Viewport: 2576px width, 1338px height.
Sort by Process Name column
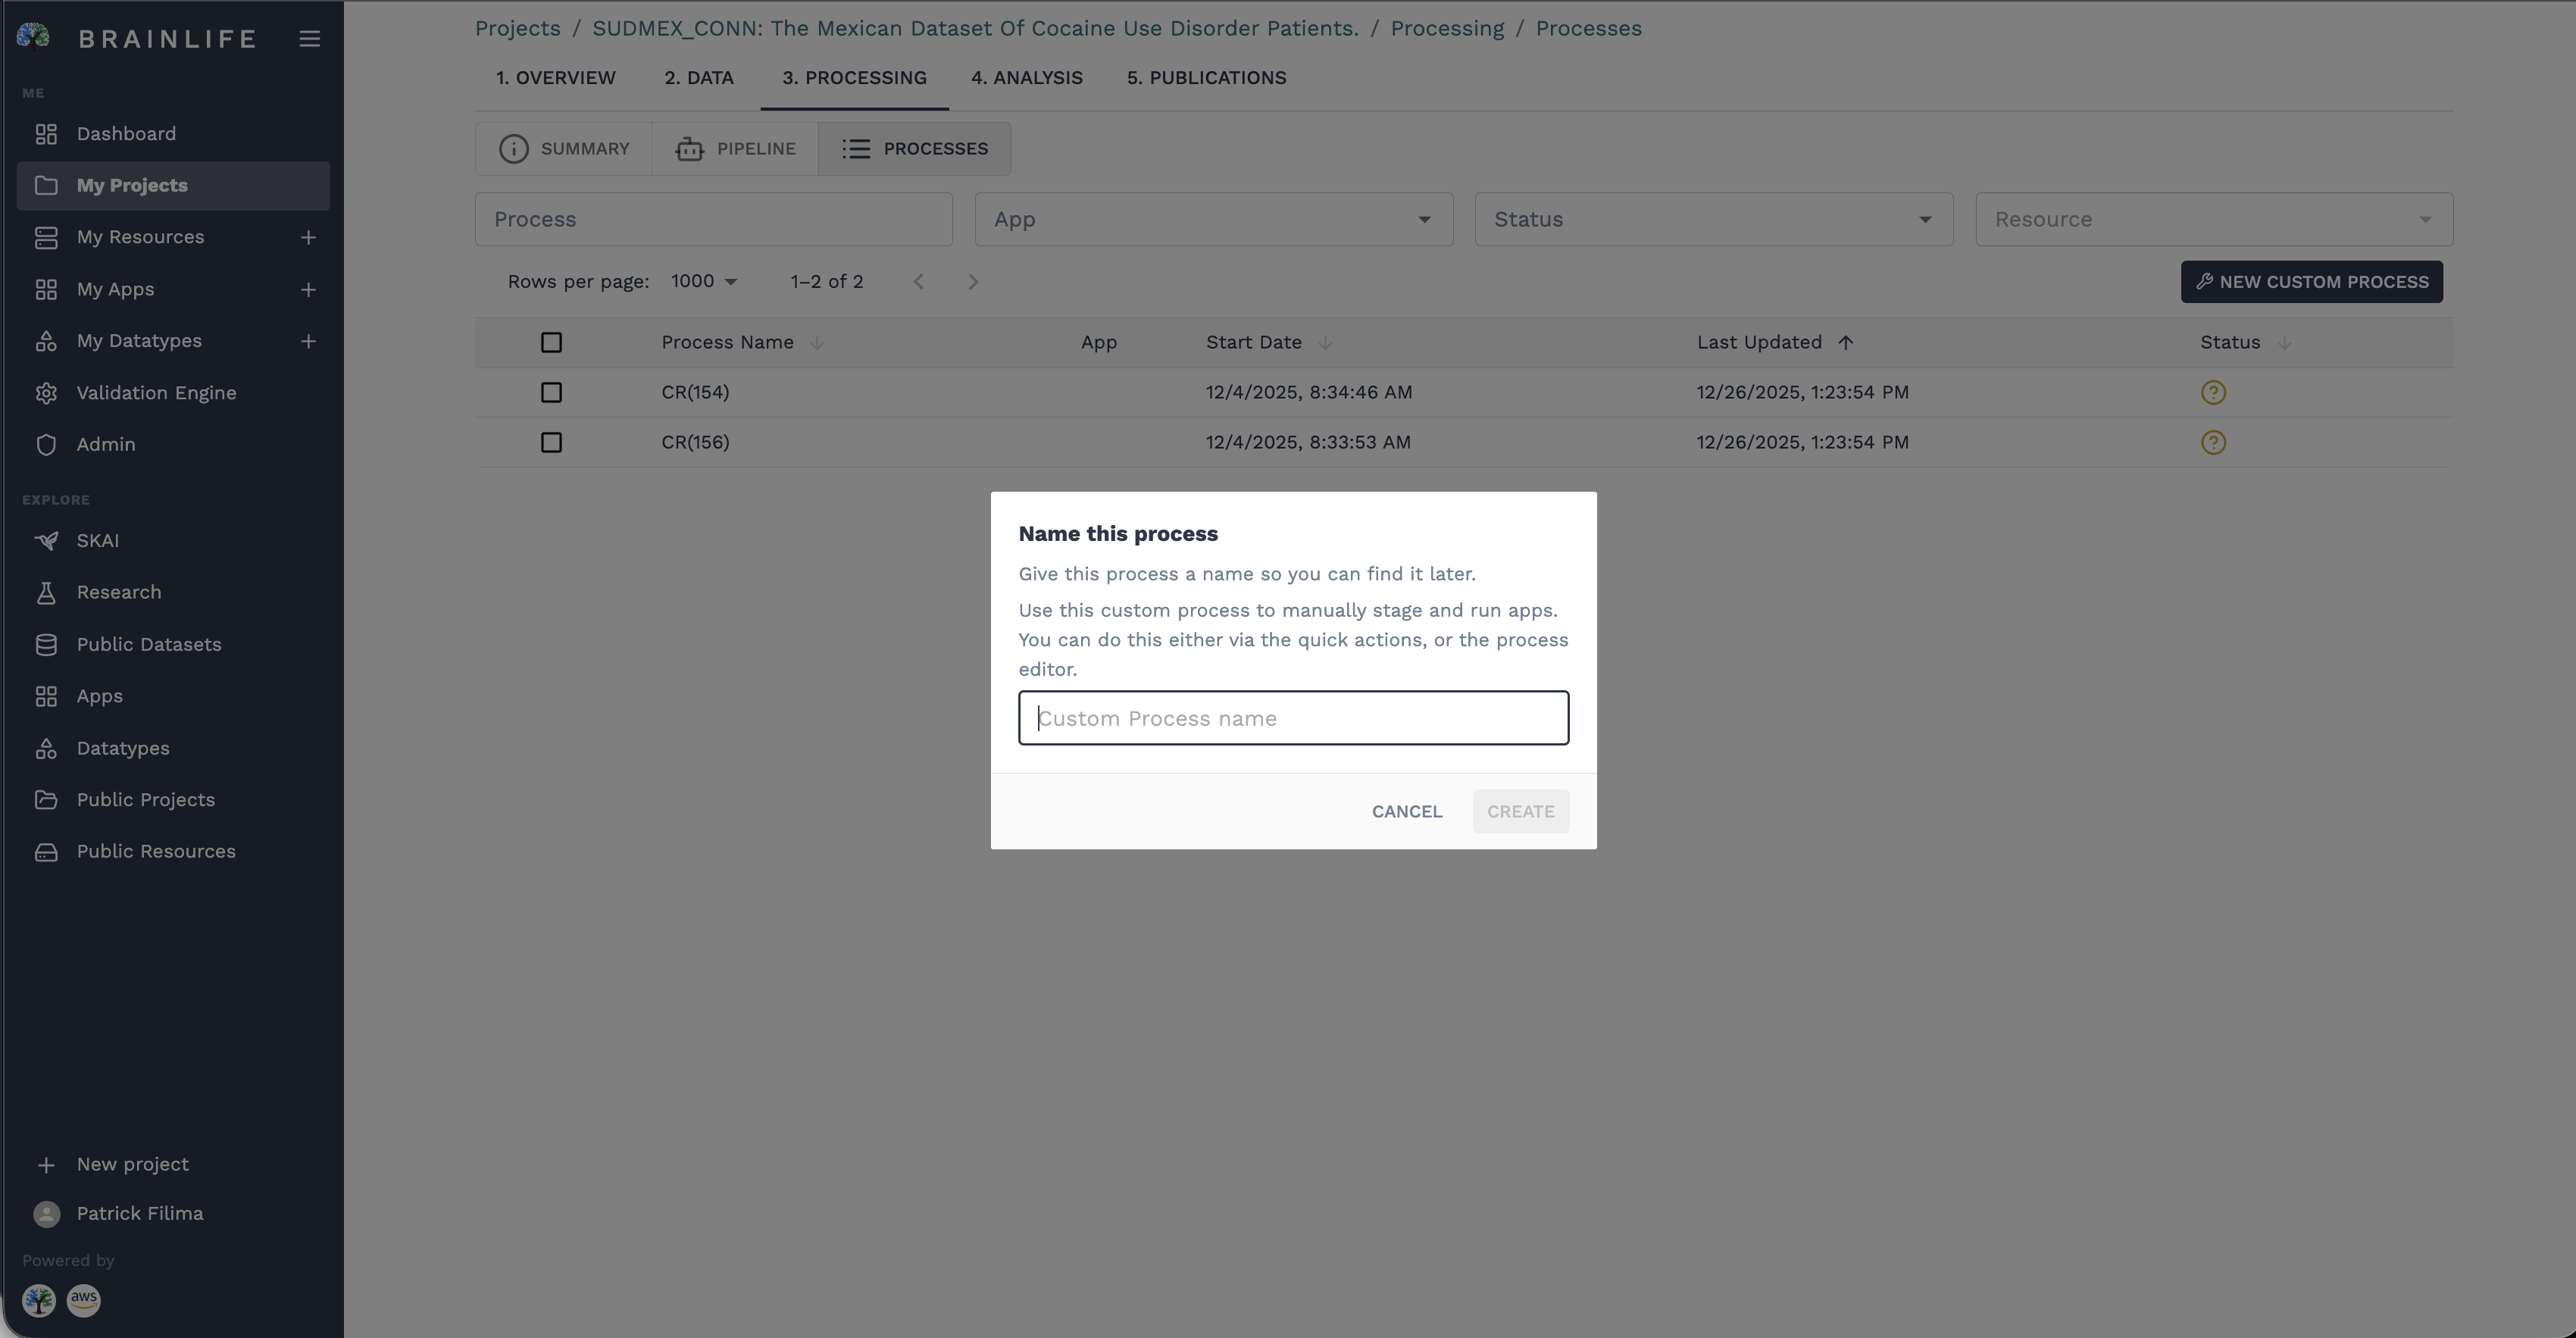tap(742, 343)
